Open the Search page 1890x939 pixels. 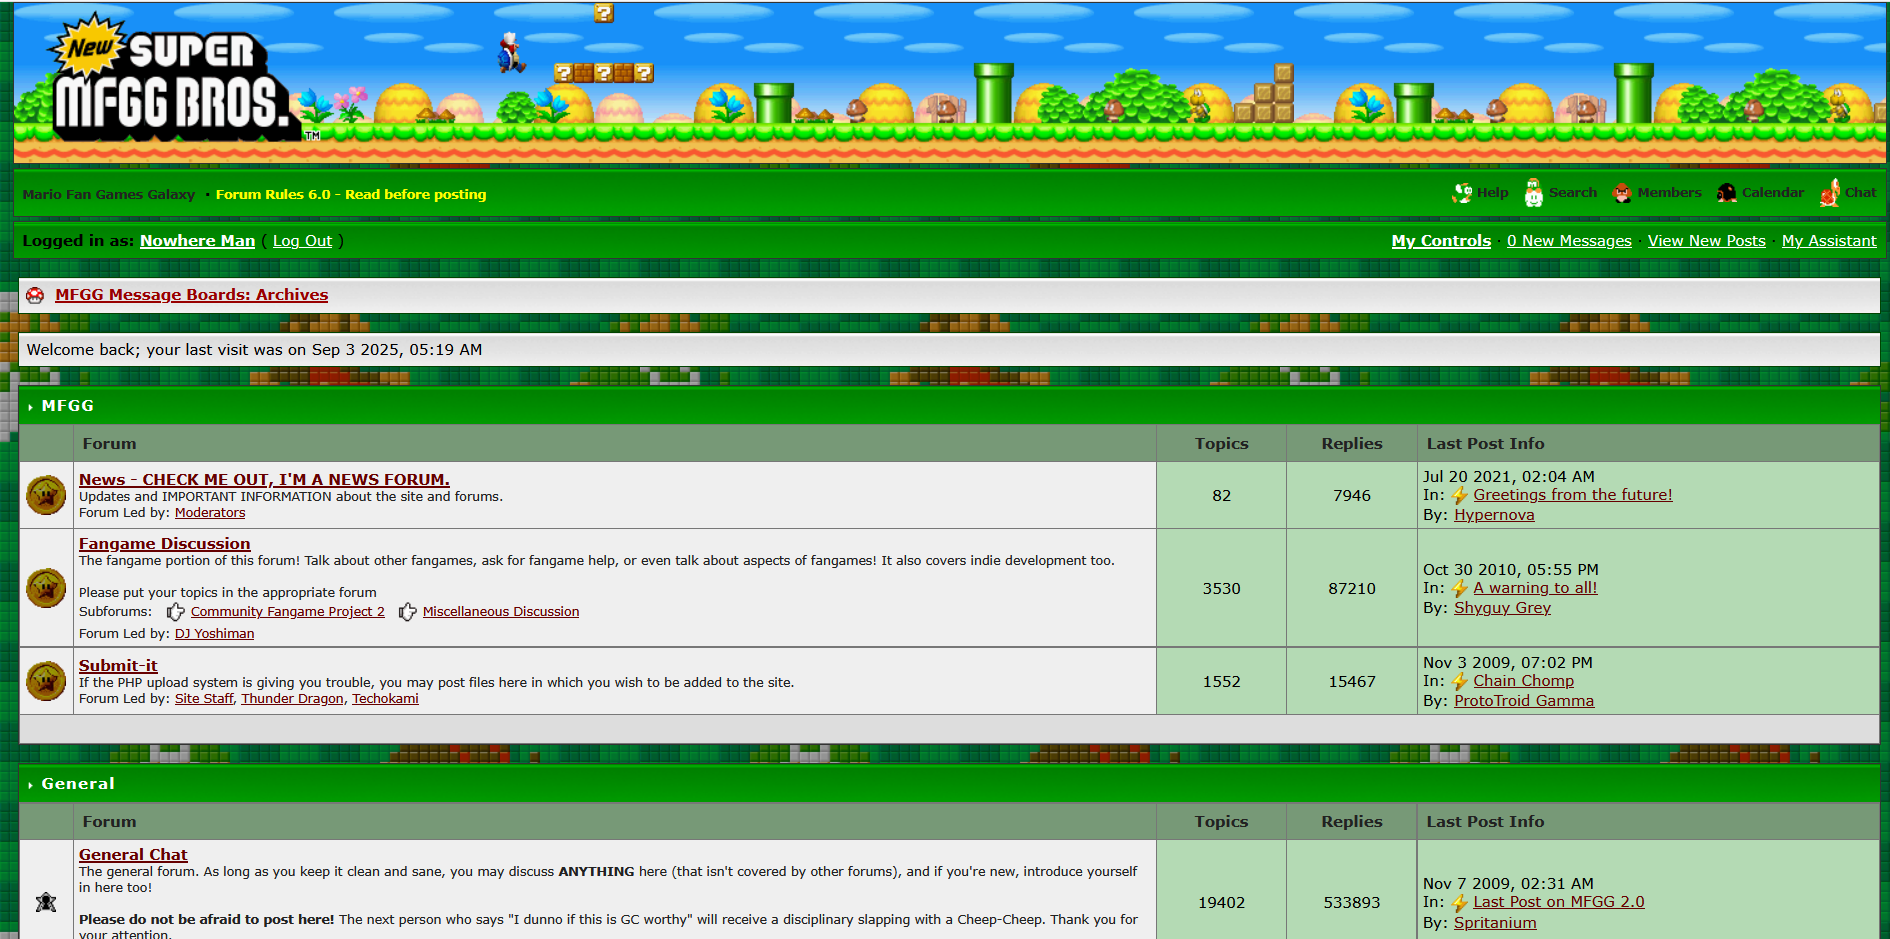click(x=1573, y=193)
